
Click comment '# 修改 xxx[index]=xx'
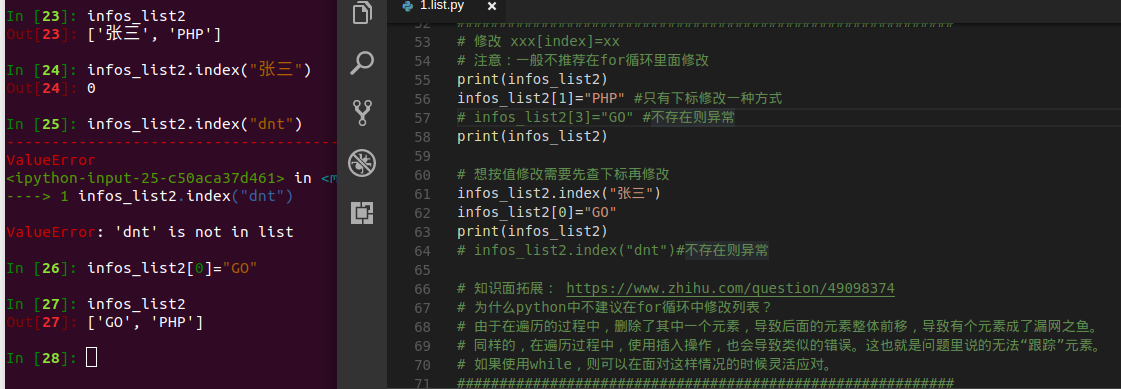(538, 41)
